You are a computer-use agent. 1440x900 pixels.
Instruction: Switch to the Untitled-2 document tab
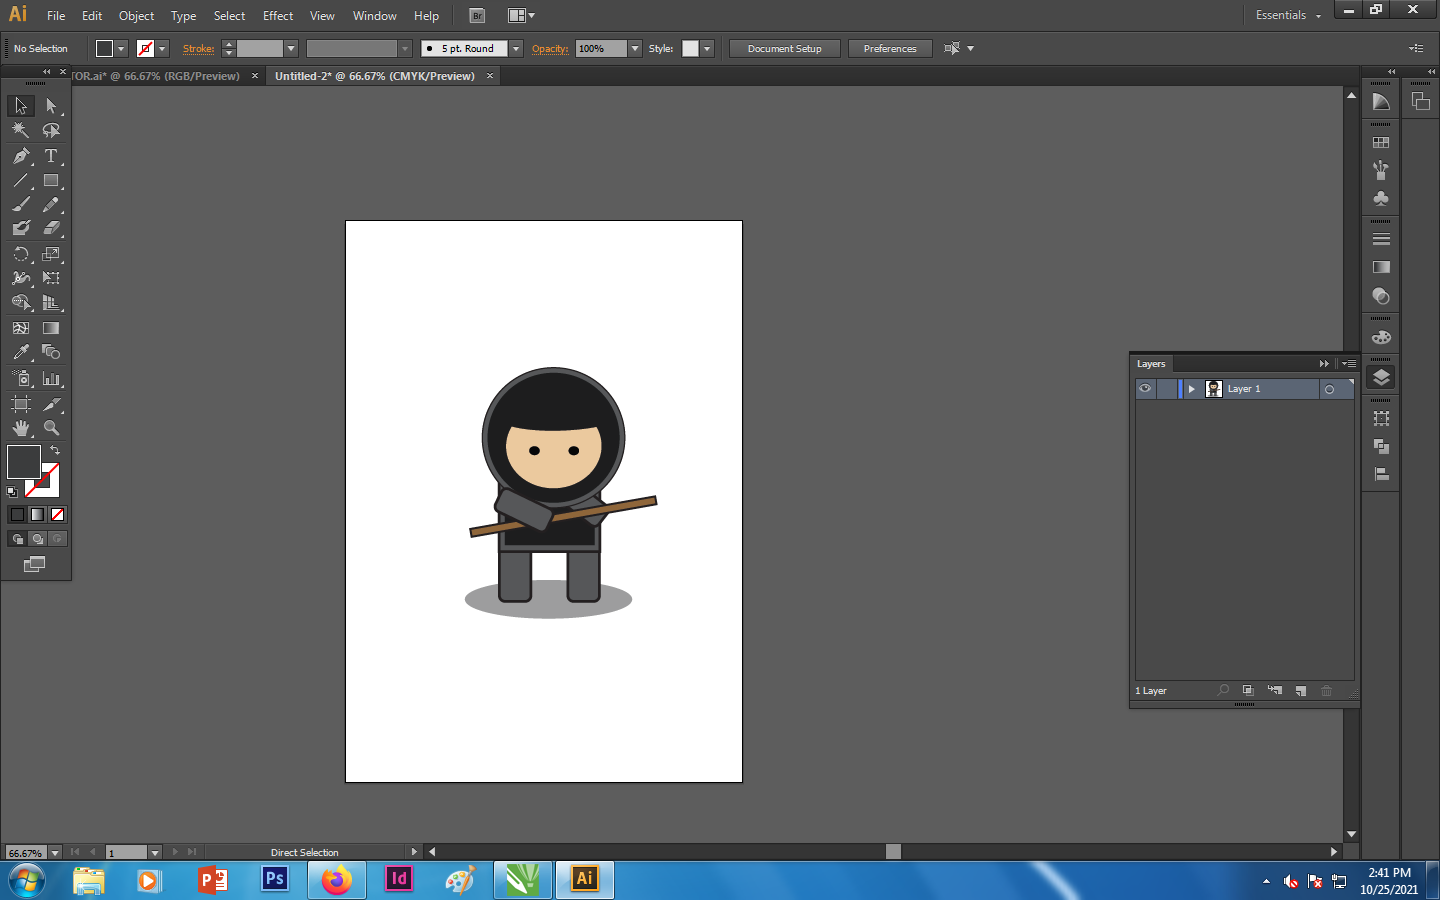pos(375,76)
